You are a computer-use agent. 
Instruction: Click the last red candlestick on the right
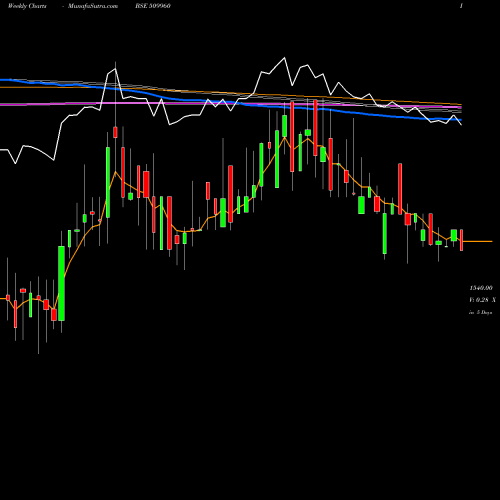coord(462,240)
